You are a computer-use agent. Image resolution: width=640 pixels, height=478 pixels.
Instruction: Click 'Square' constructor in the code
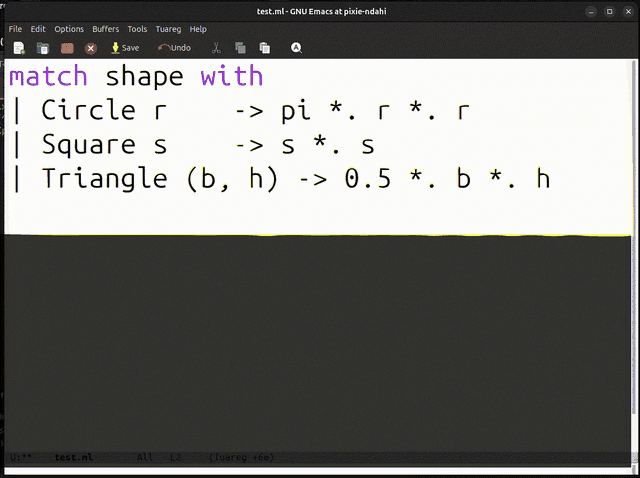pyautogui.click(x=88, y=145)
